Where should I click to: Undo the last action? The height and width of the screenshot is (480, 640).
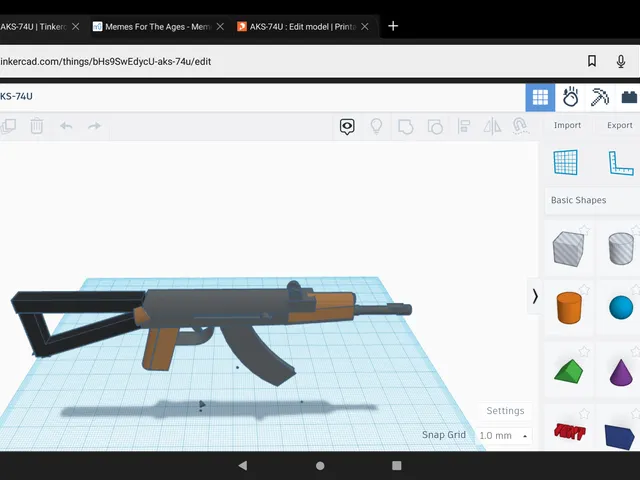pyautogui.click(x=66, y=126)
